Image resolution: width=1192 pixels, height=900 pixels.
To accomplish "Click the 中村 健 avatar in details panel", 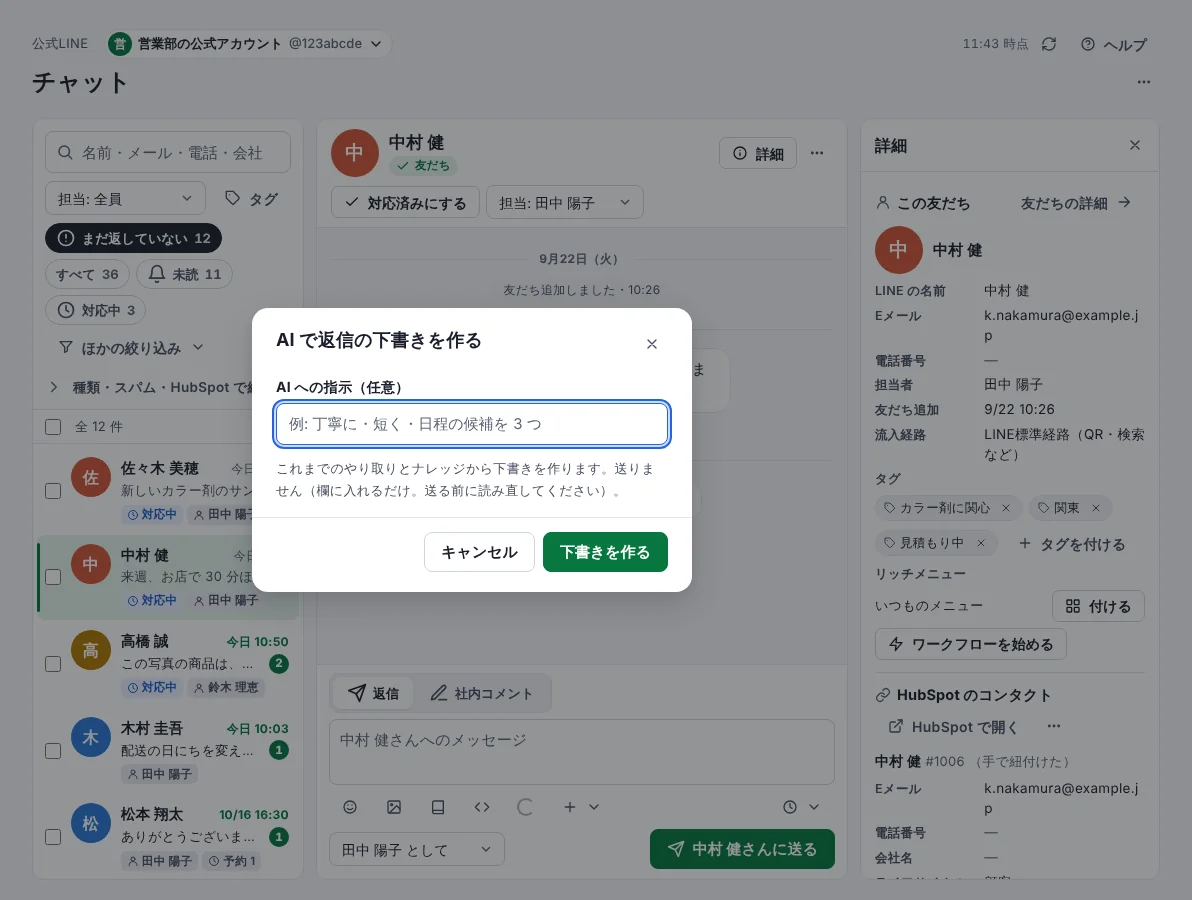I will (898, 250).
